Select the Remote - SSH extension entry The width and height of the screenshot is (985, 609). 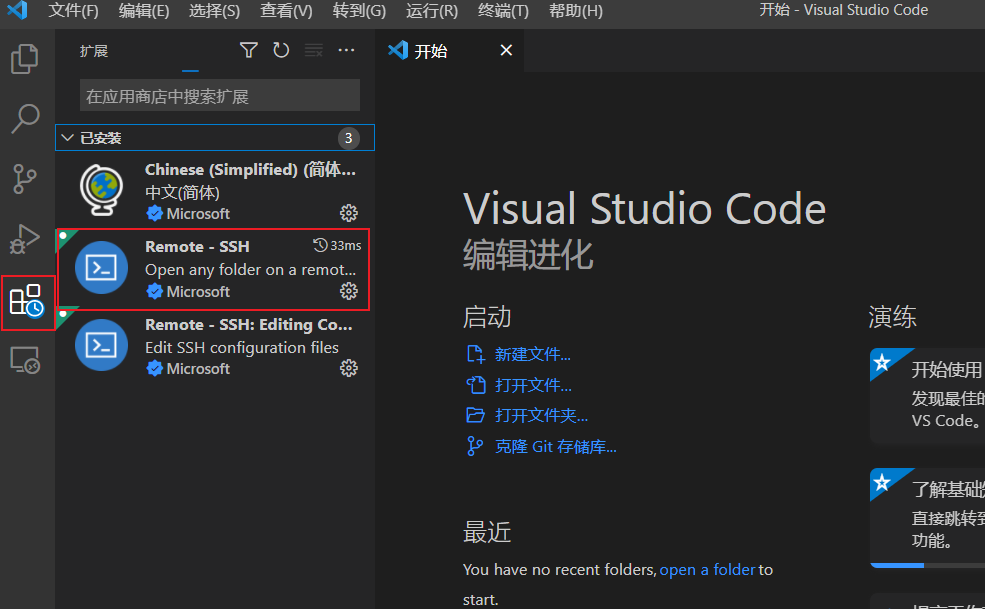215,268
